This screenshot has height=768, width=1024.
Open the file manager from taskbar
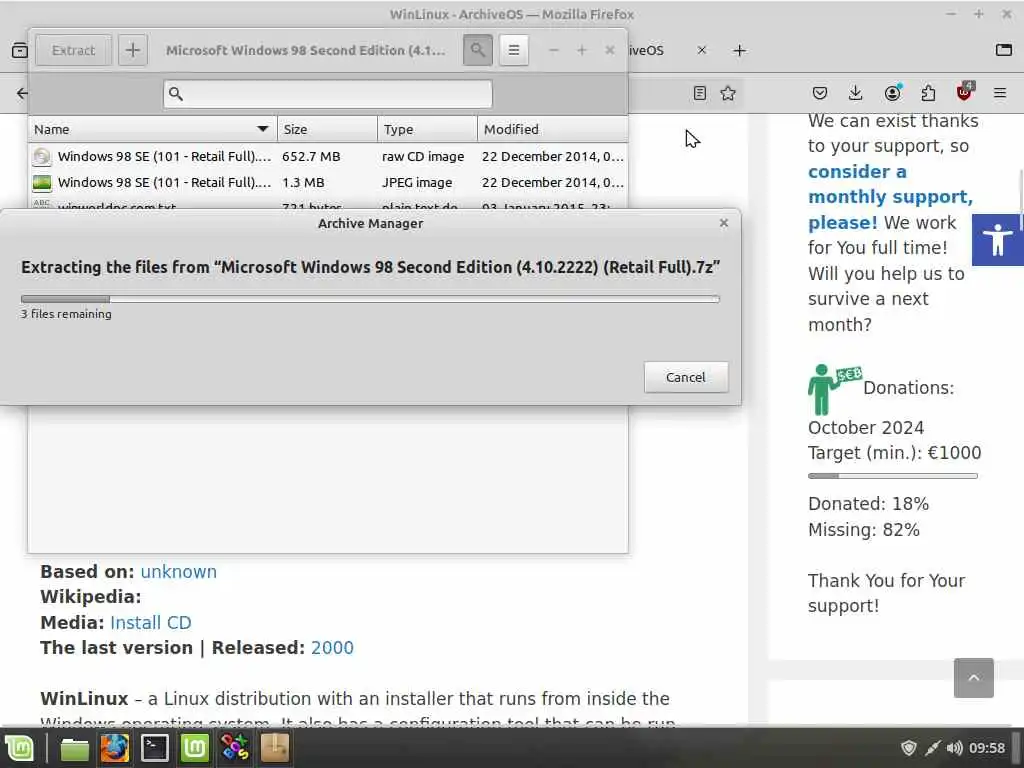74,748
